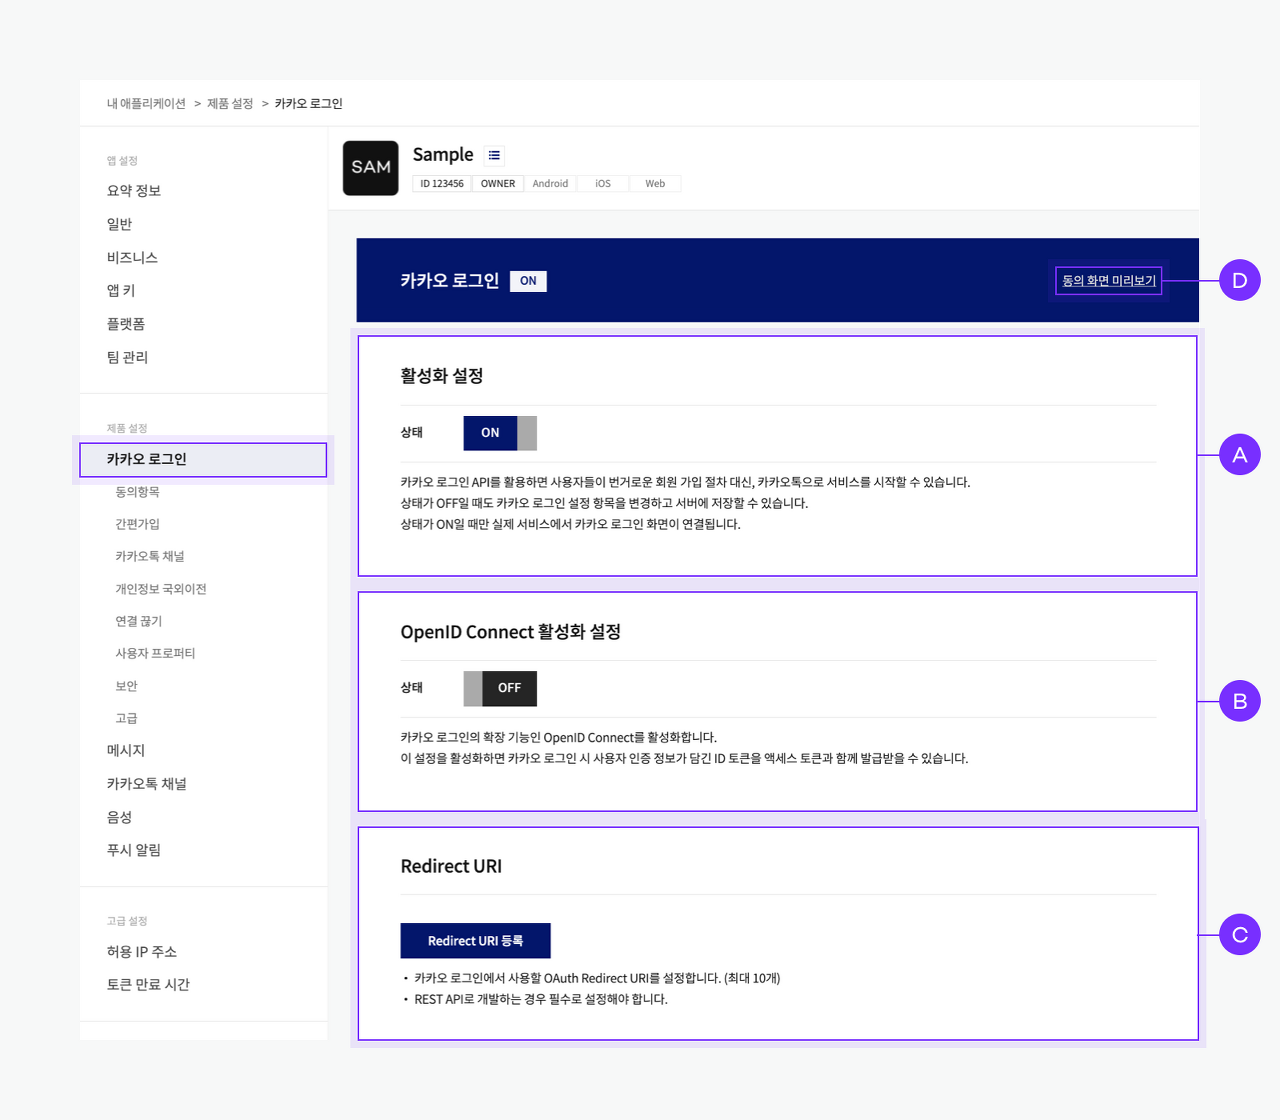
Task: Open 일반 in the sidebar
Action: pyautogui.click(x=119, y=224)
